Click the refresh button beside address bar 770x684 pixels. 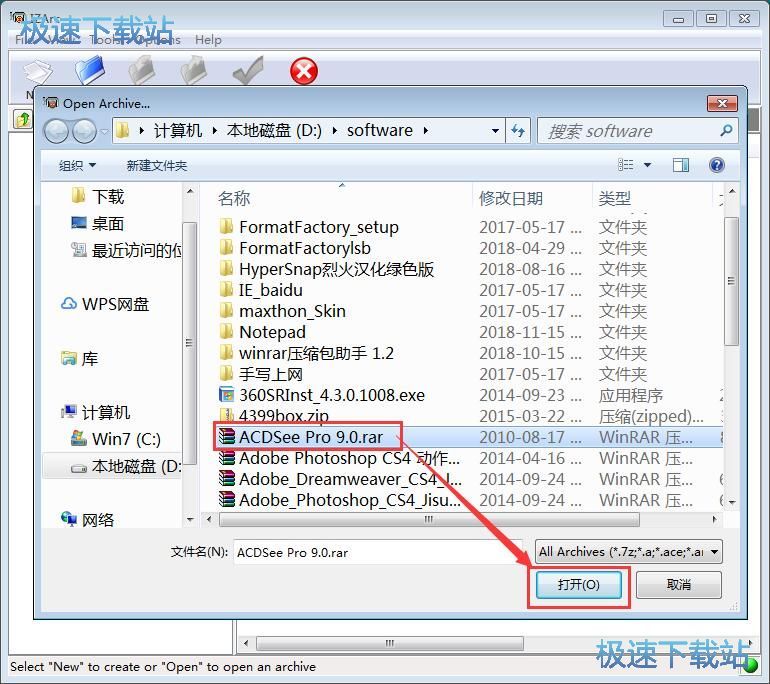[x=518, y=131]
